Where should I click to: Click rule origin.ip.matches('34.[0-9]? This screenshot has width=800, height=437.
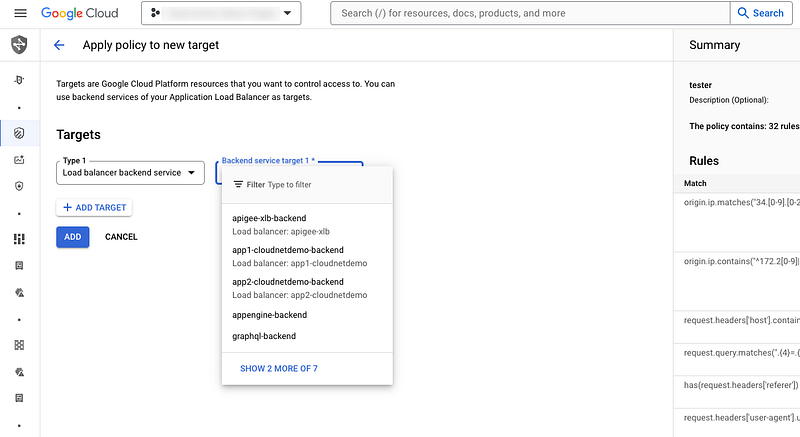pos(742,202)
